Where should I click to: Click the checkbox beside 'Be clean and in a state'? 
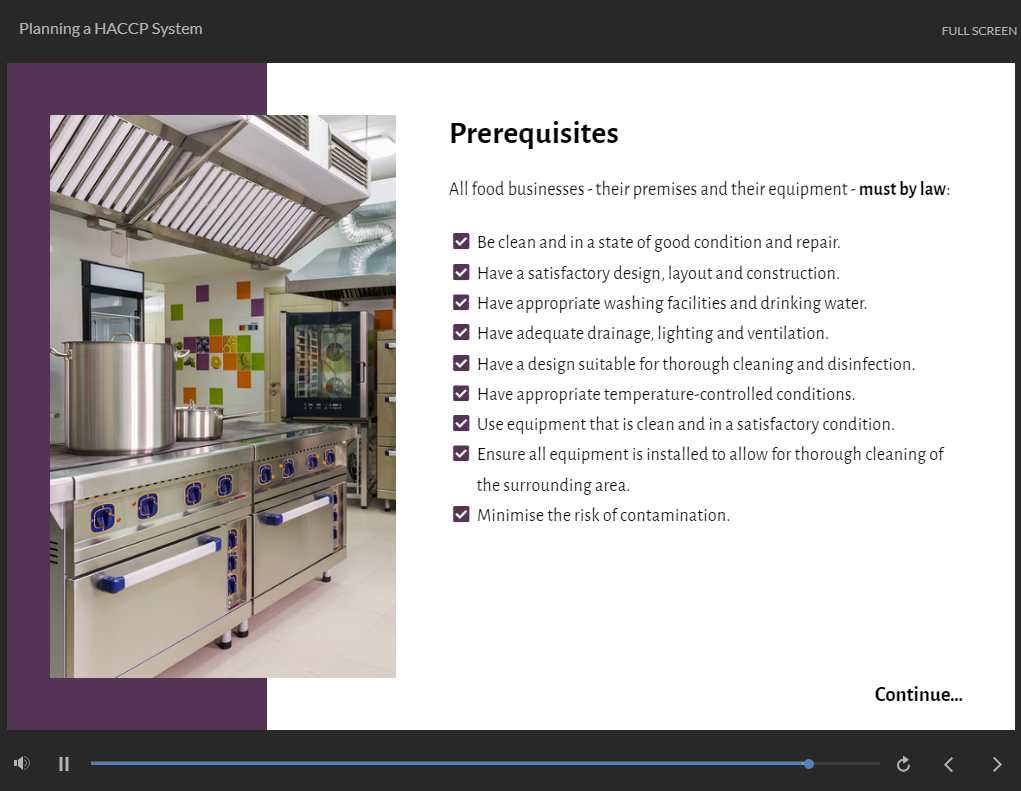tap(461, 241)
